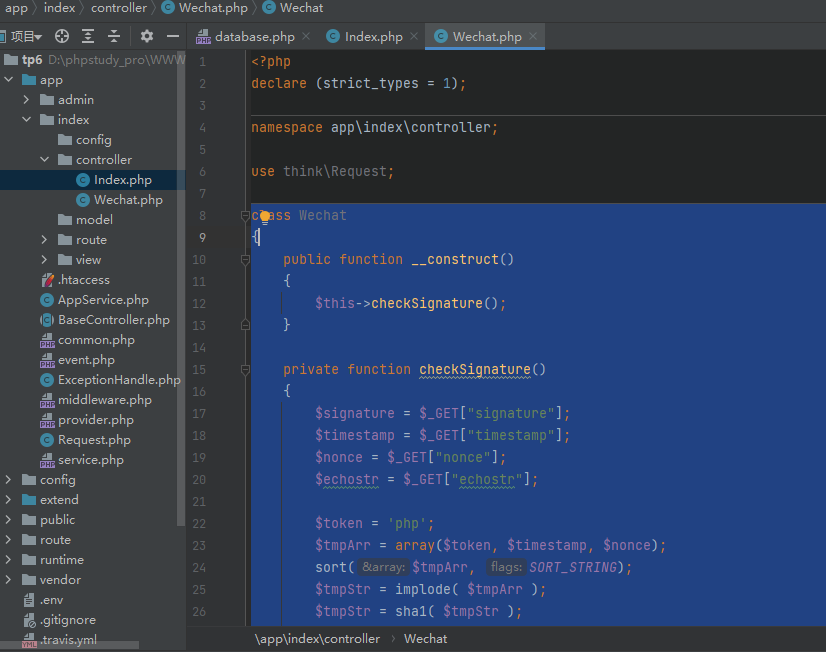
Task: Click the collapse all icon in project toolbar
Action: 114,36
